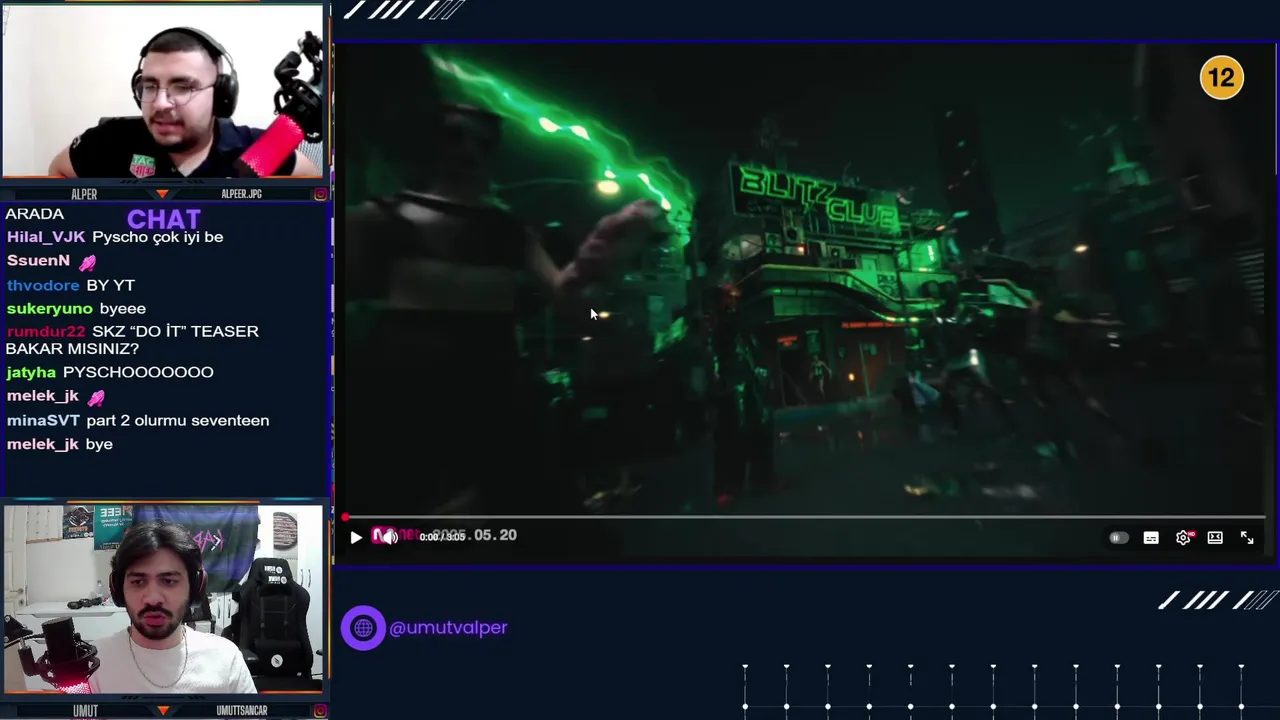Click the BLITZ CLUB neon sign in video
The height and width of the screenshot is (720, 1280).
[x=818, y=198]
